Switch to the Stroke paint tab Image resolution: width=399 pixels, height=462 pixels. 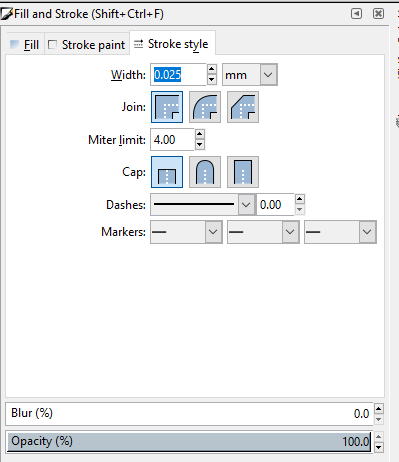[x=87, y=45]
